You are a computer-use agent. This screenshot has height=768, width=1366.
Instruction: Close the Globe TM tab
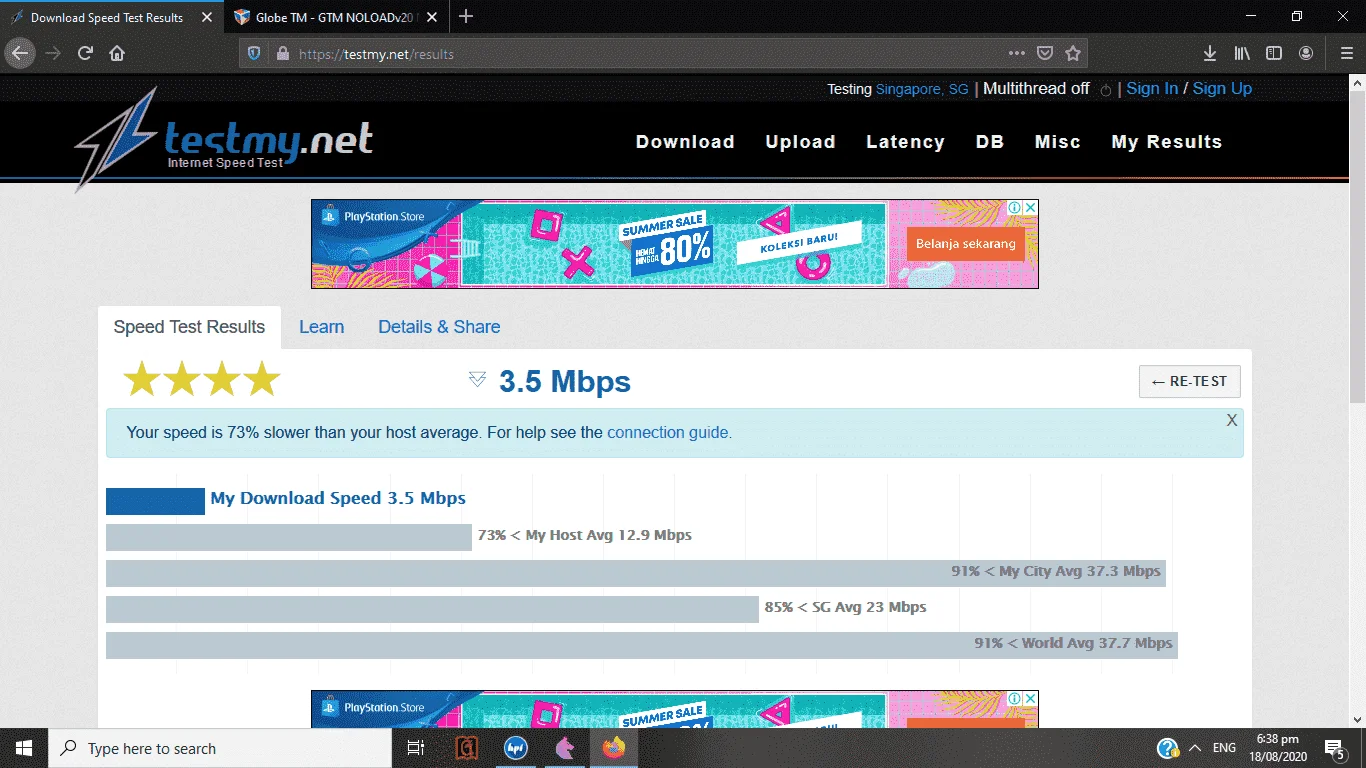click(432, 17)
